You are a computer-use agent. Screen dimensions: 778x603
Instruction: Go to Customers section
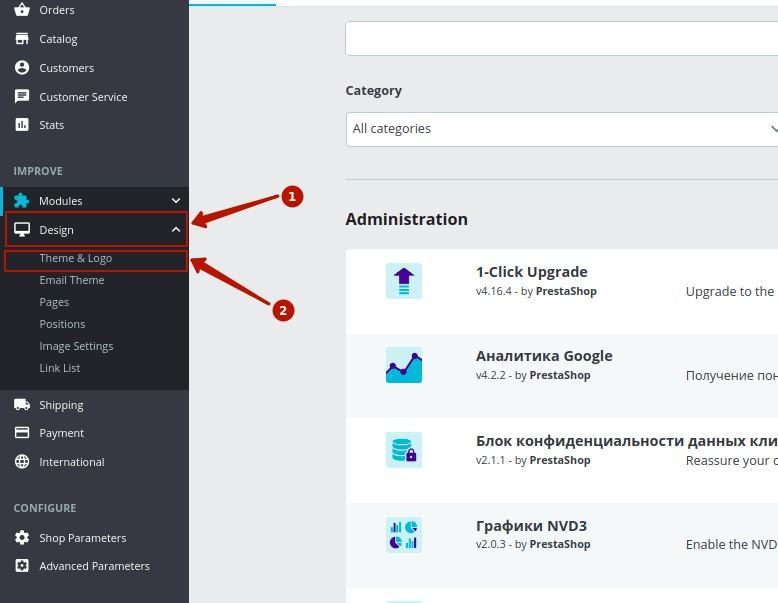[x=66, y=68]
